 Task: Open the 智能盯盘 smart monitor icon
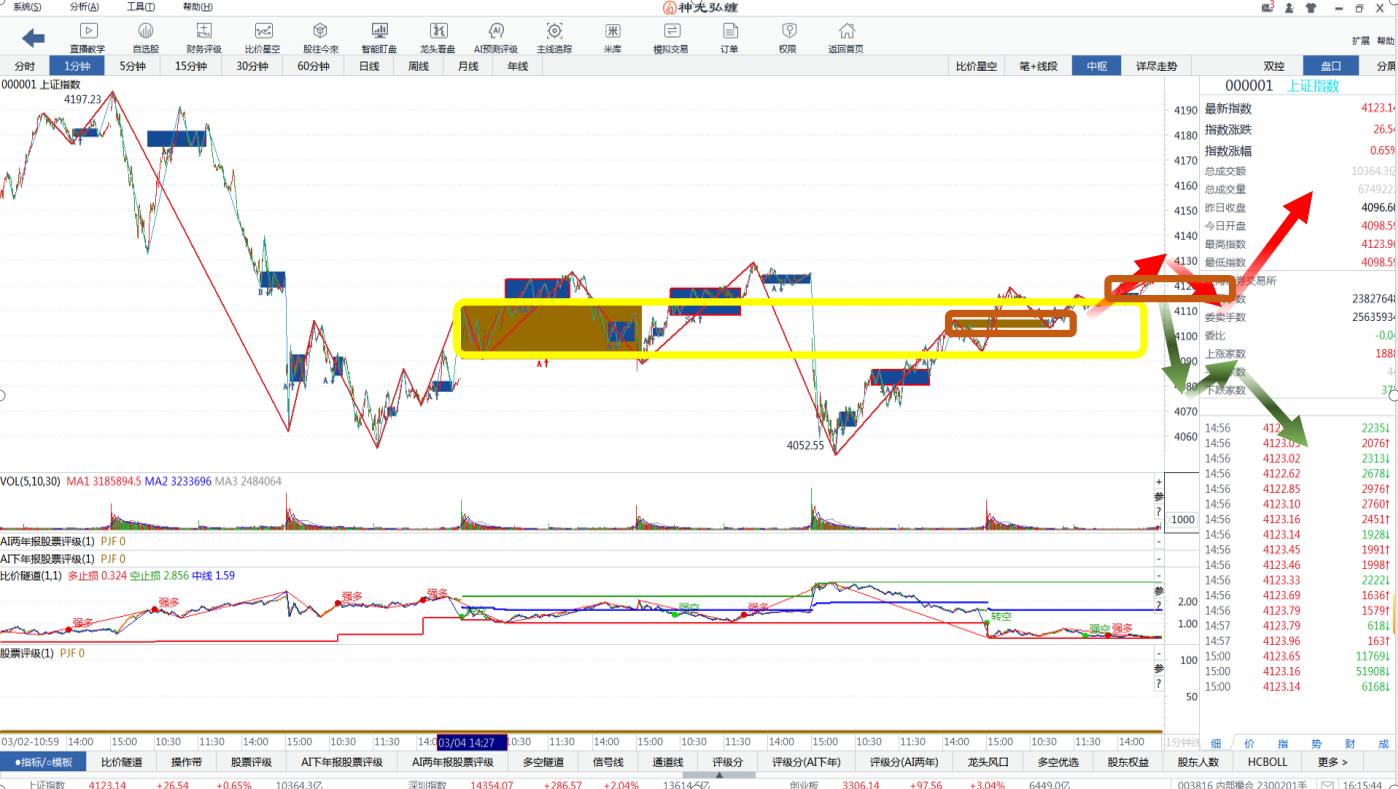379,38
